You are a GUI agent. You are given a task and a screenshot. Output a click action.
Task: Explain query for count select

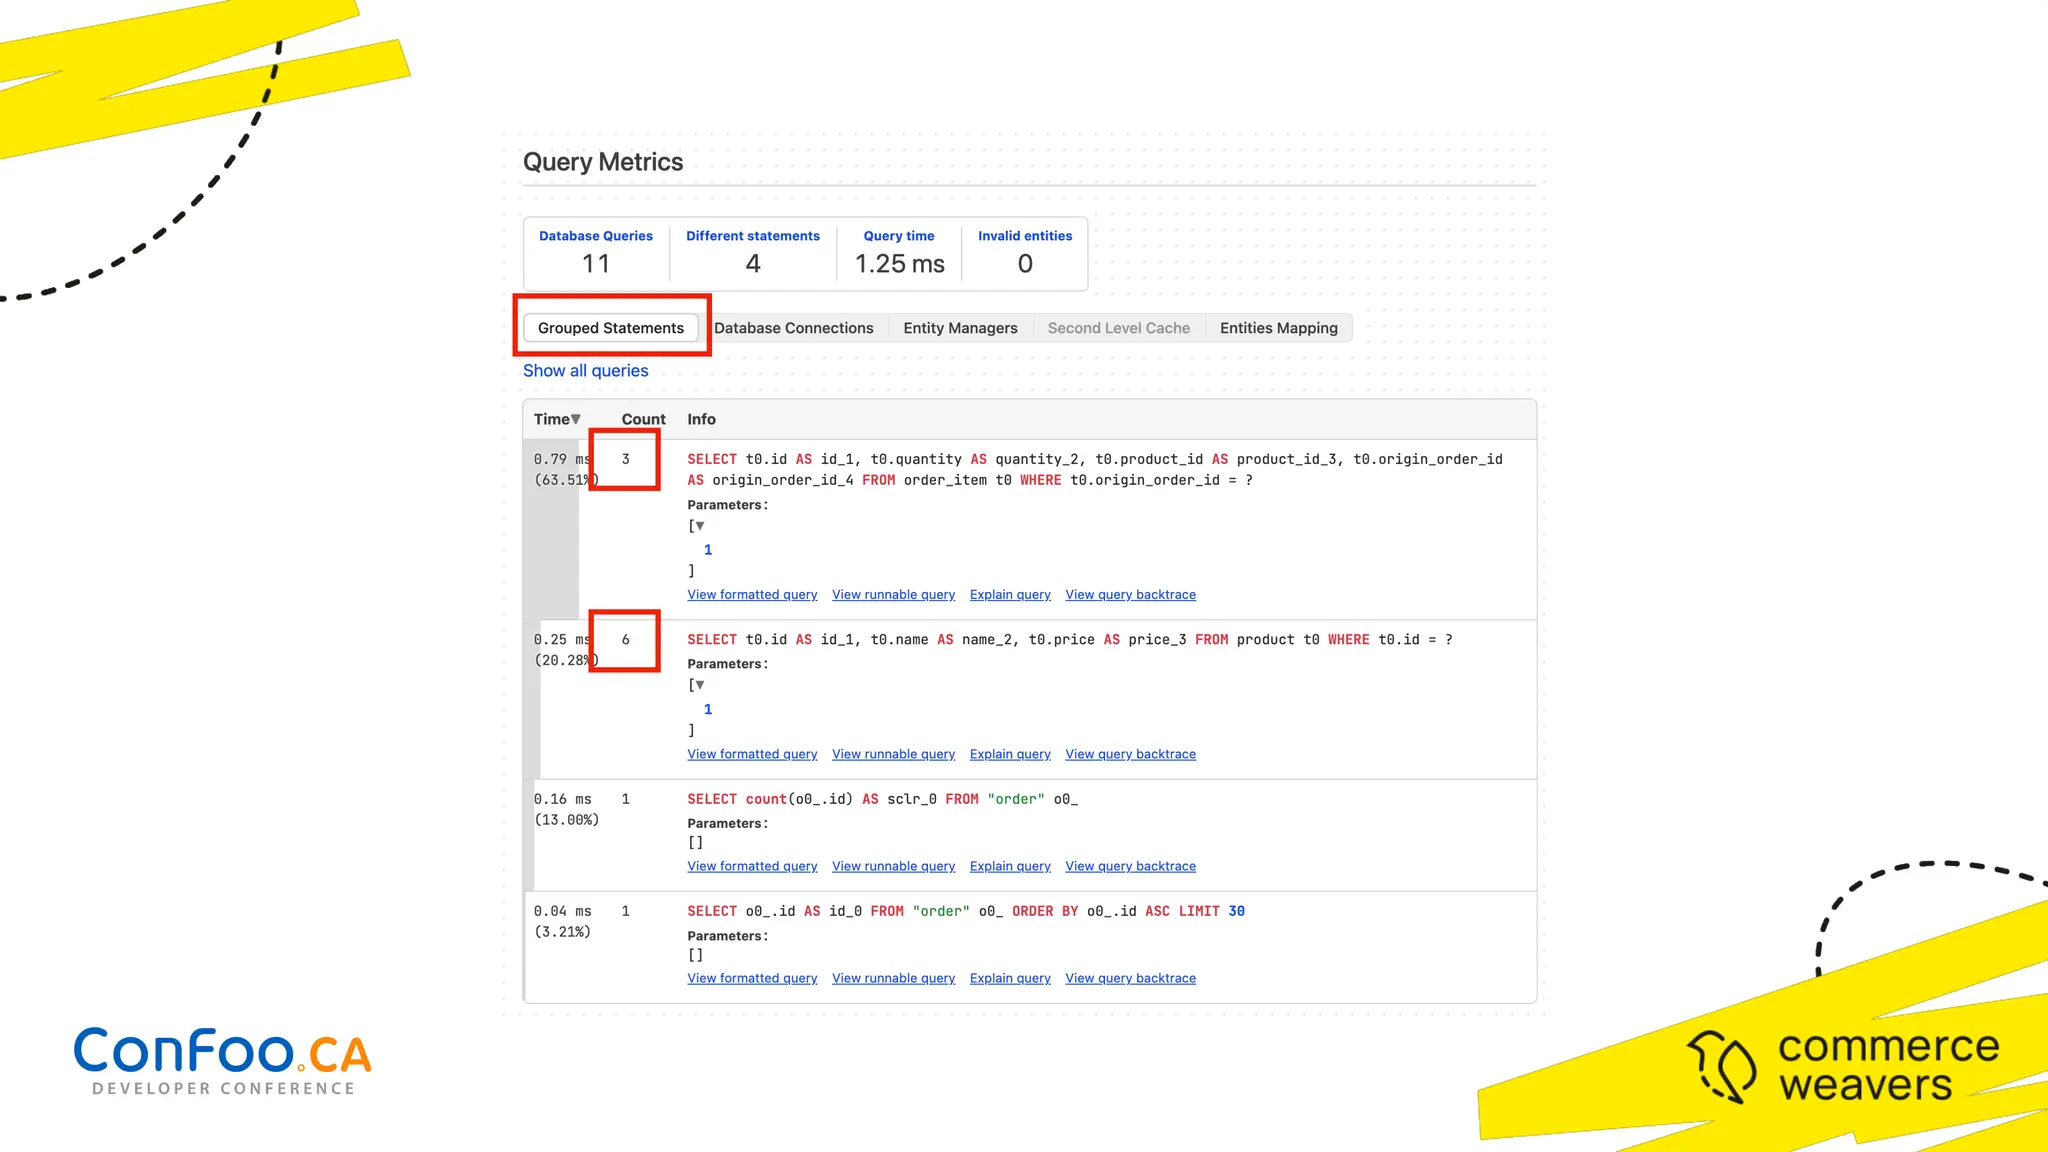(x=1010, y=867)
